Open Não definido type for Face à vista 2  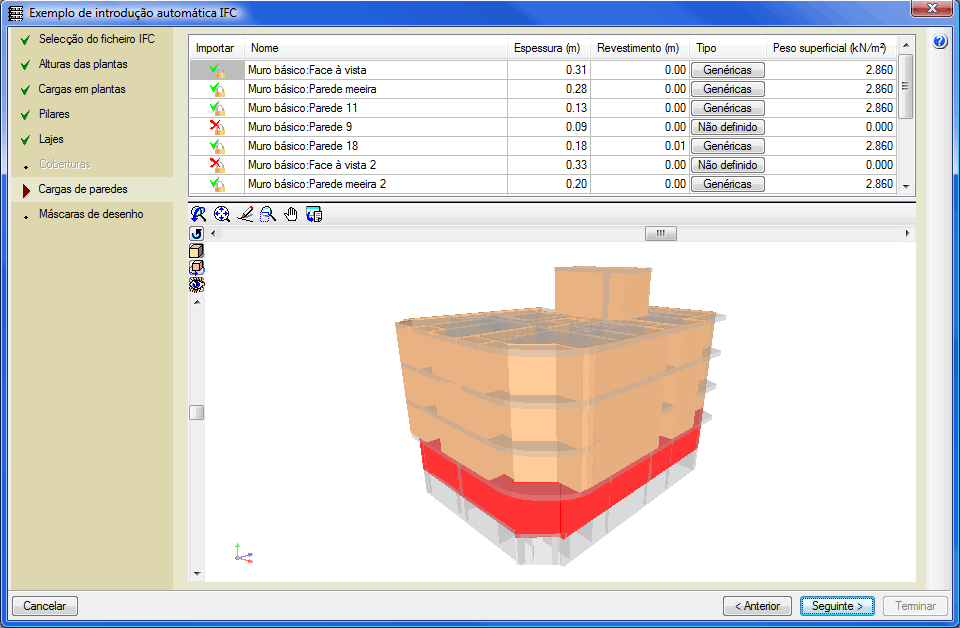[x=727, y=165]
